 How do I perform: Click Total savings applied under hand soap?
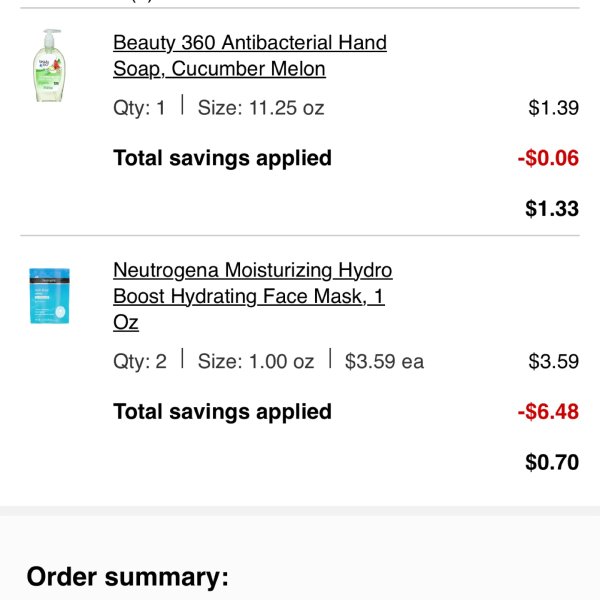(222, 158)
